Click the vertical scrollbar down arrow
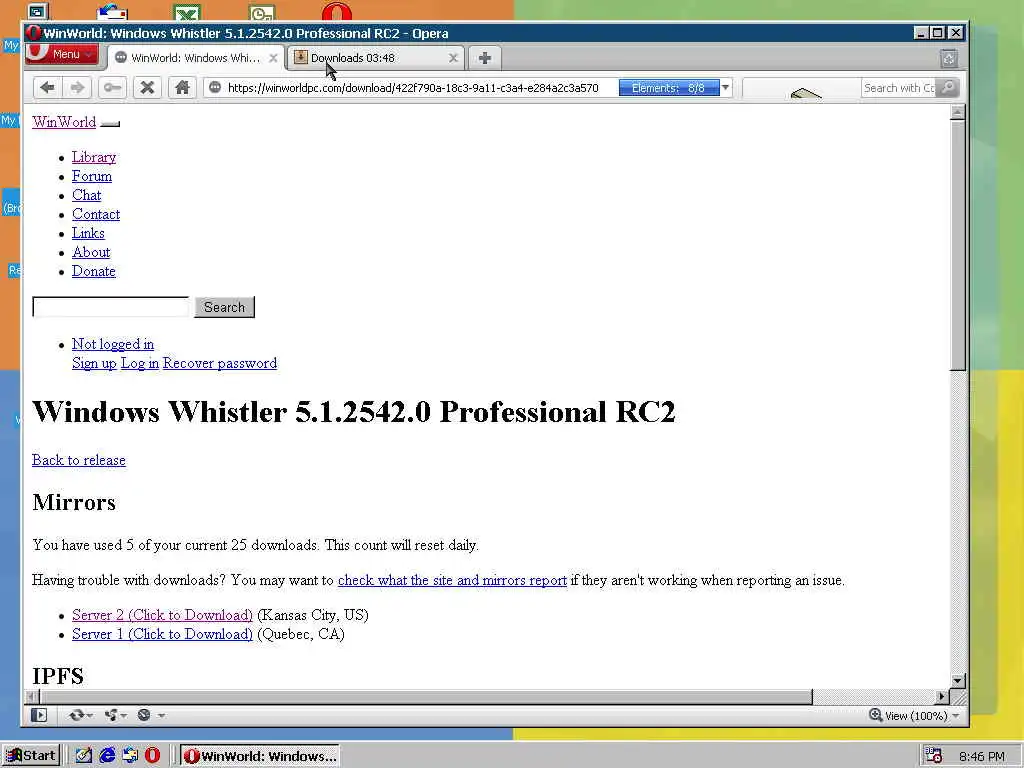 click(x=957, y=680)
